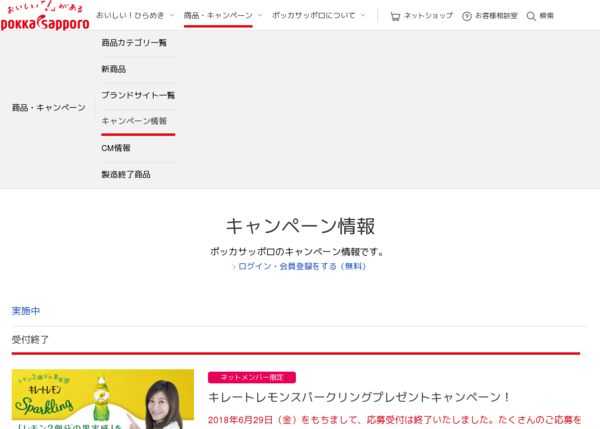Screen dimensions: 600x429
Task: Open the ポッカサッポロについて menu
Action: tap(314, 15)
